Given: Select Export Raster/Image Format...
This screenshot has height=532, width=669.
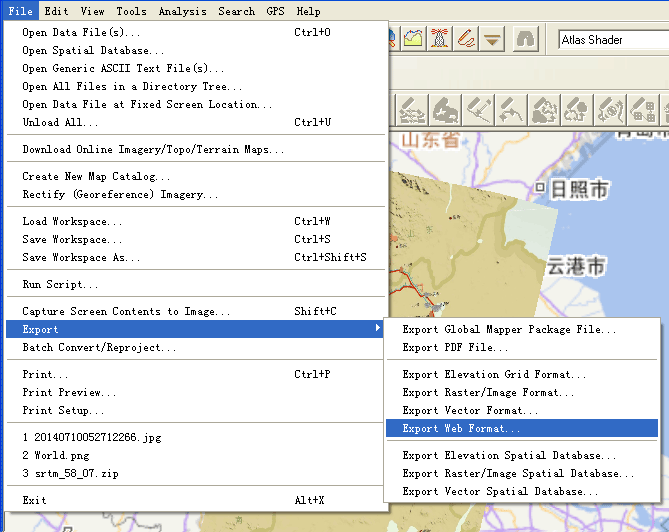Looking at the screenshot, I should [522, 392].
